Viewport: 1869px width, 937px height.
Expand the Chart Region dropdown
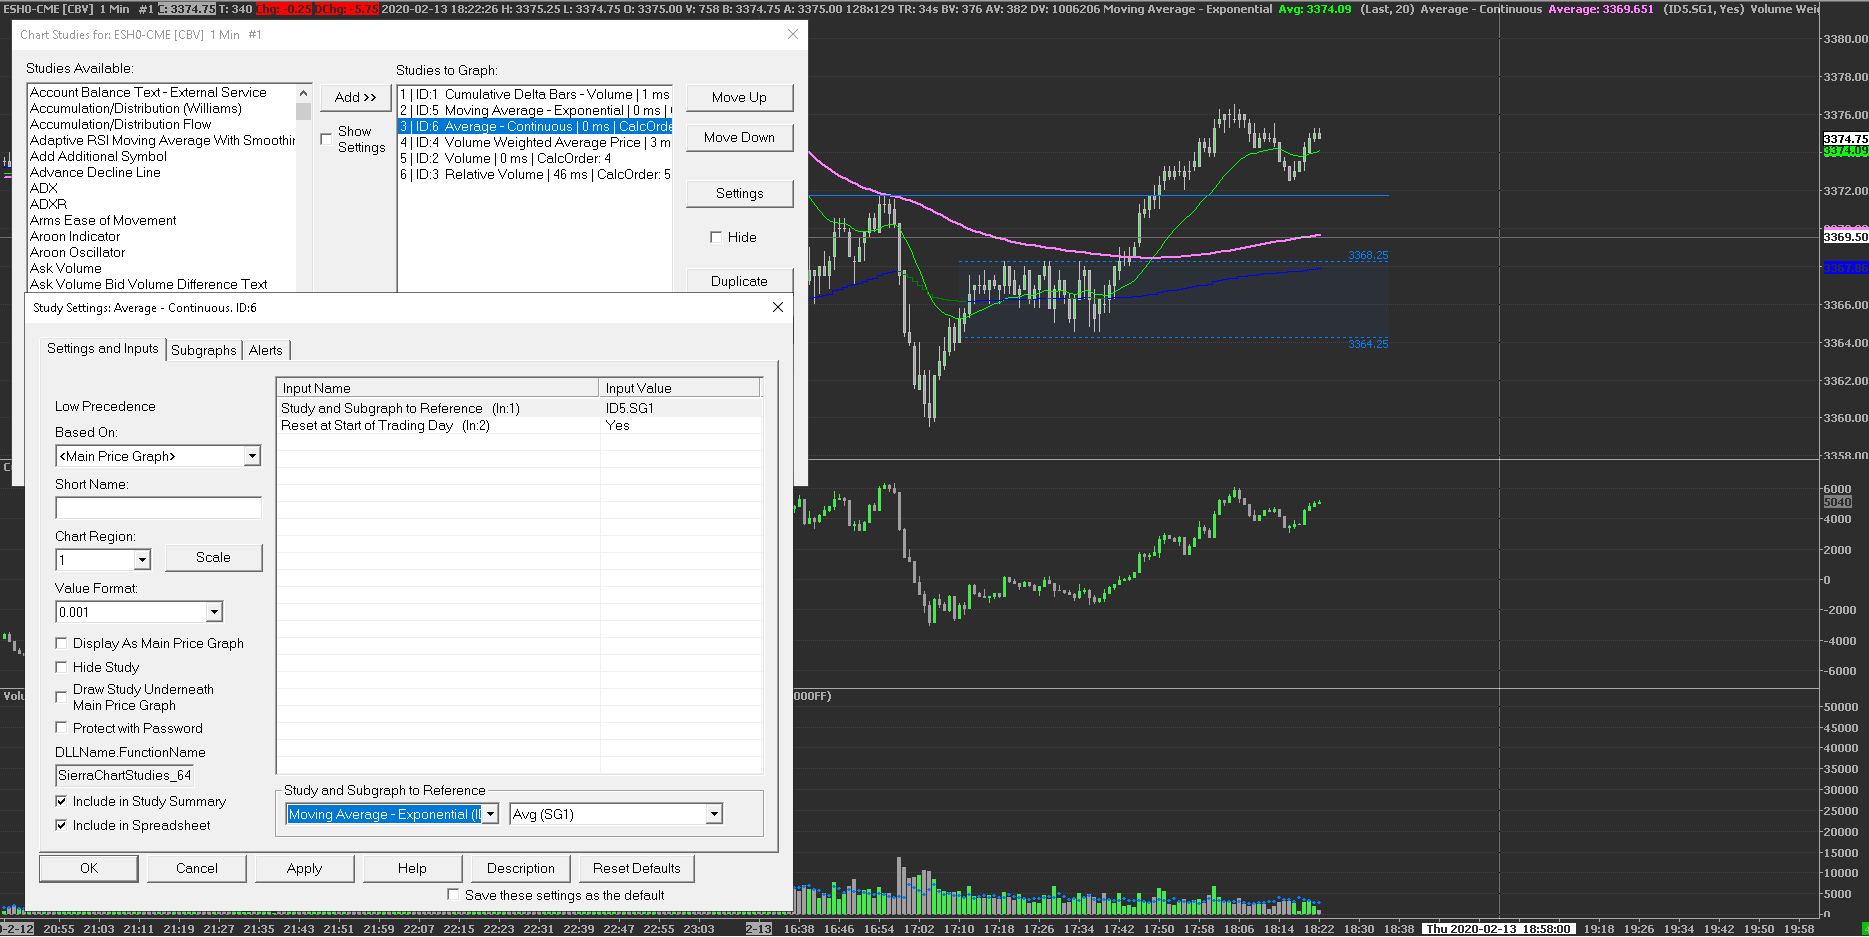tap(142, 560)
